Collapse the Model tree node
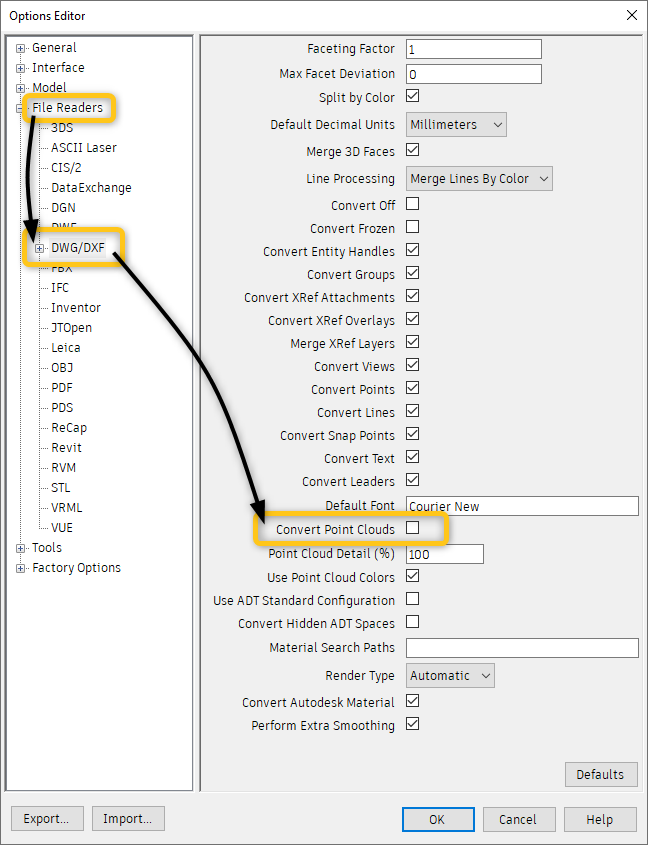This screenshot has width=648, height=845. pyautogui.click(x=21, y=87)
